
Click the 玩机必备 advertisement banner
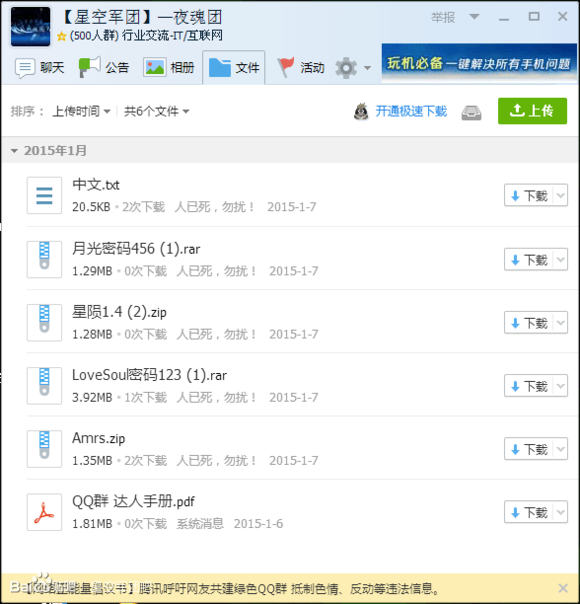click(x=479, y=63)
